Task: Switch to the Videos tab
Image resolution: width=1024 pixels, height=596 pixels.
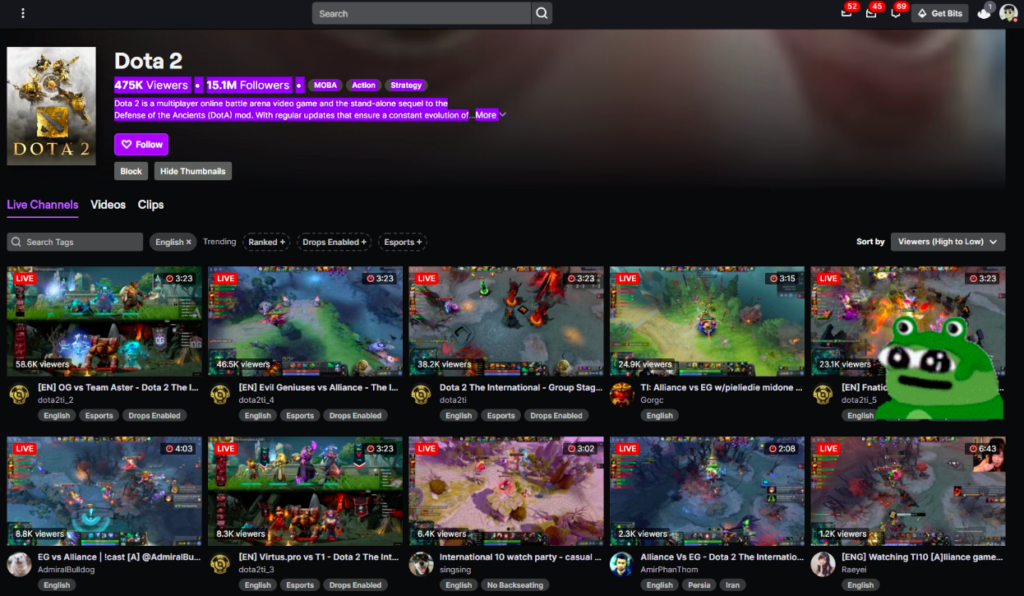Action: (108, 205)
